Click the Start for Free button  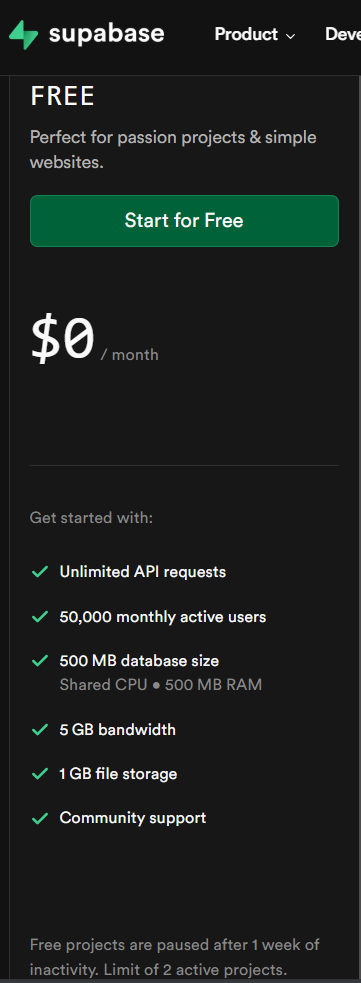pos(184,221)
